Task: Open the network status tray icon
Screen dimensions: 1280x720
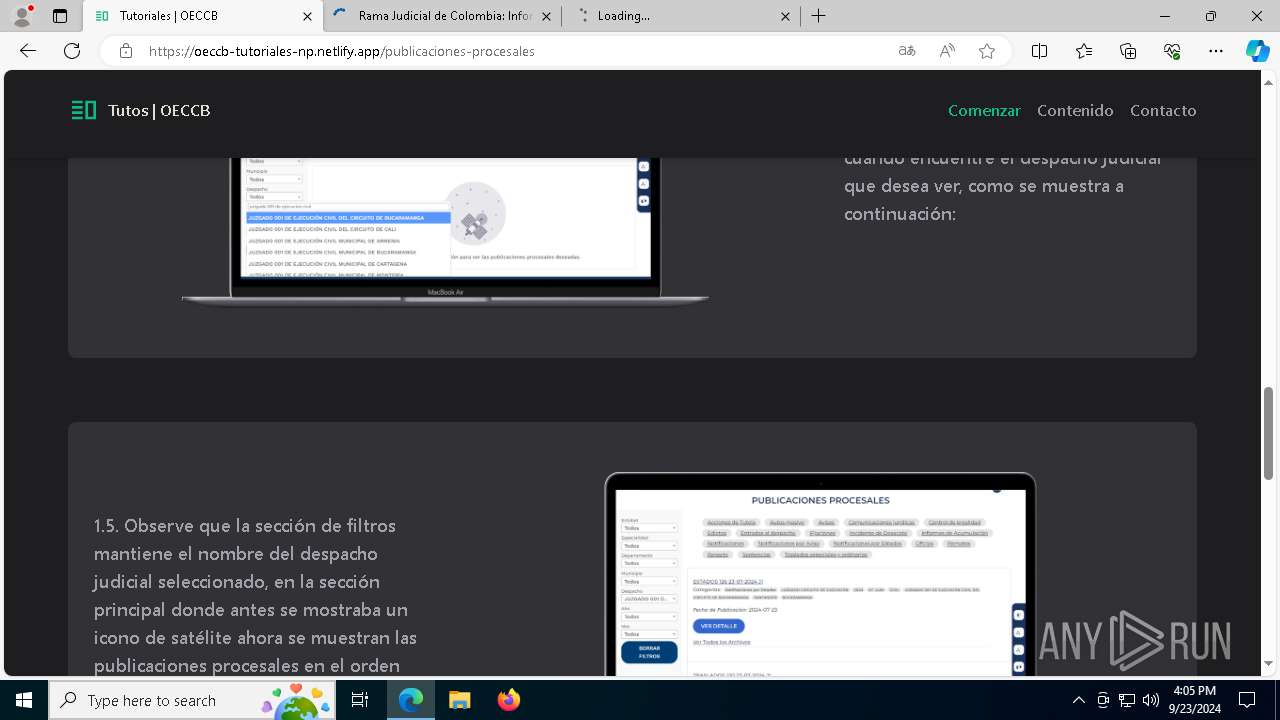Action: tap(1127, 700)
